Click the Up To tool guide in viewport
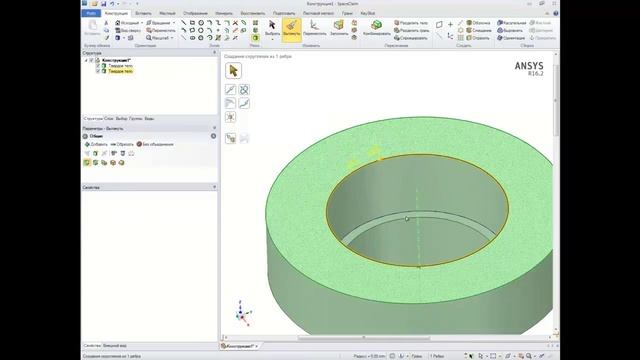640x360 pixels. (230, 138)
